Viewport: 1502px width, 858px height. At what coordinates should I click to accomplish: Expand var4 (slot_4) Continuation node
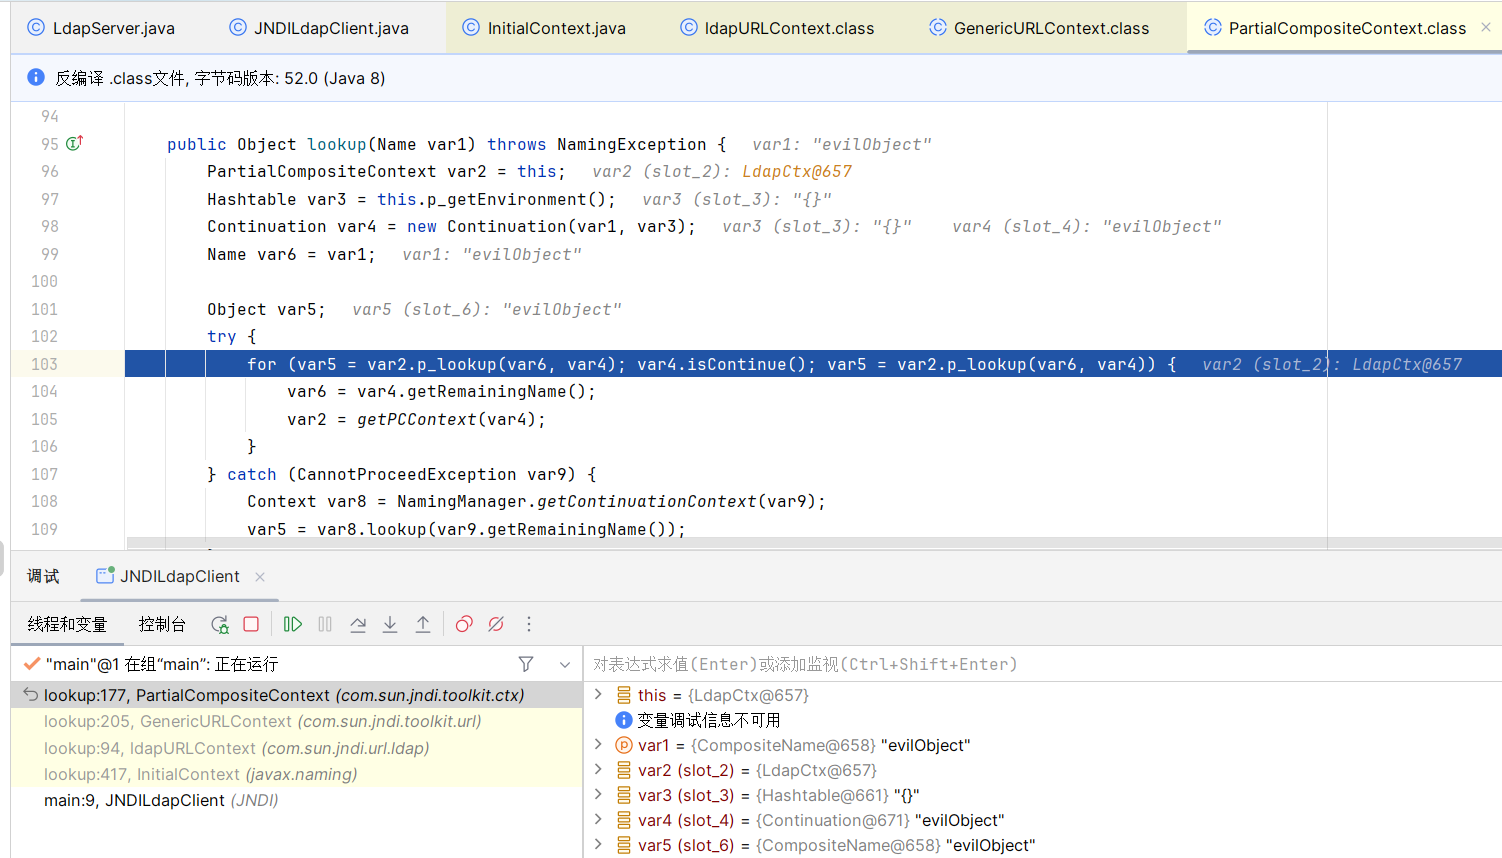point(598,819)
